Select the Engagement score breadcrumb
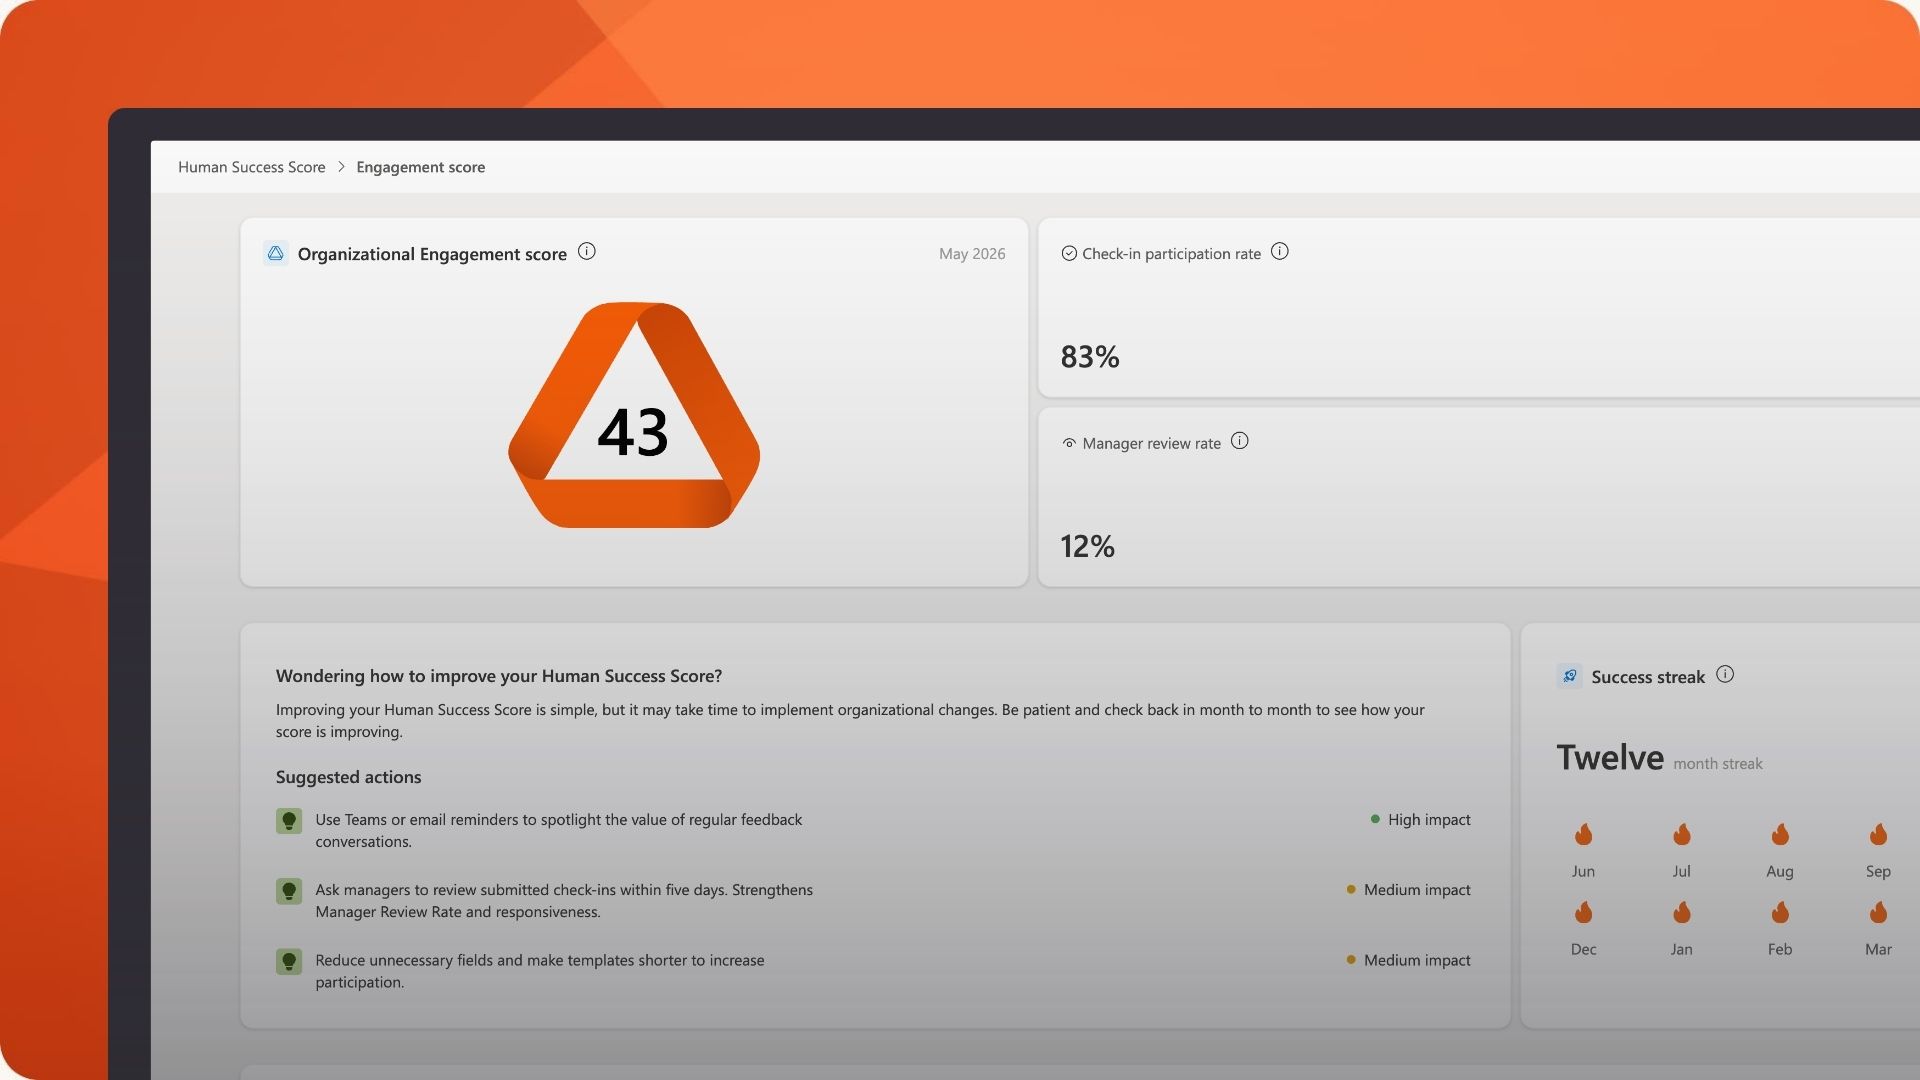Image resolution: width=1920 pixels, height=1080 pixels. click(421, 167)
